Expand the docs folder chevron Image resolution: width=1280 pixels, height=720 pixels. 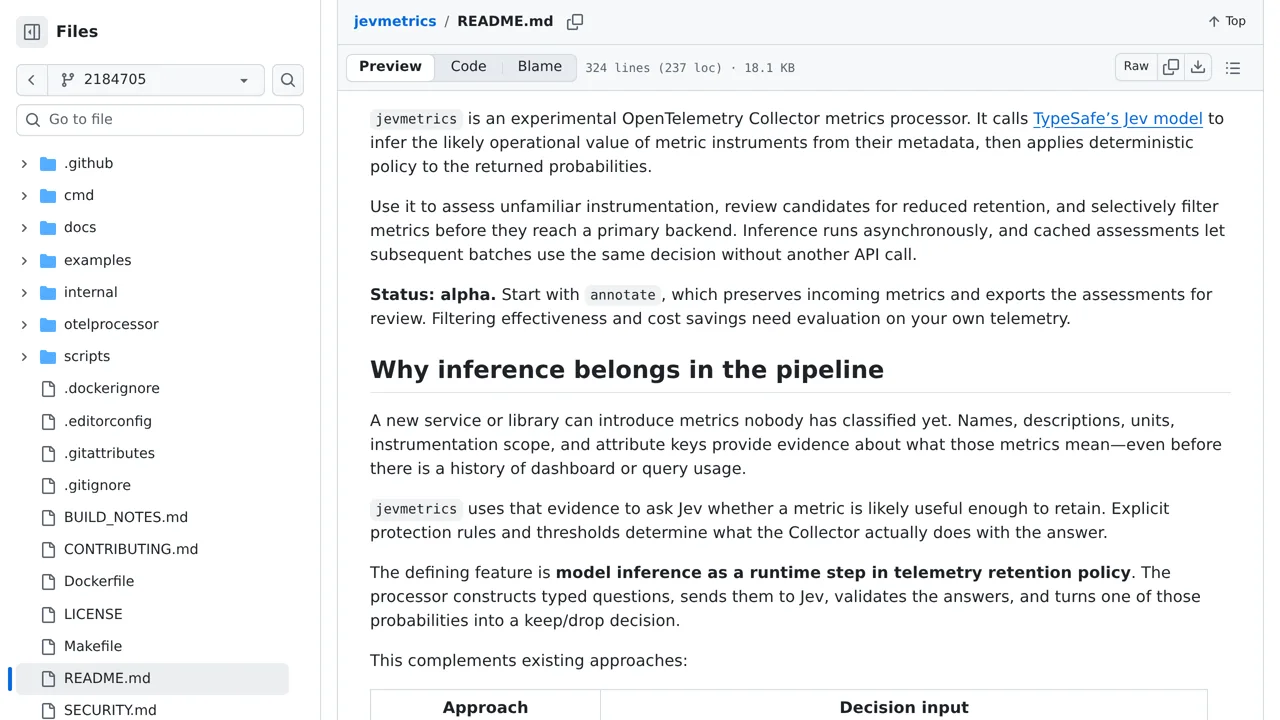(24, 227)
